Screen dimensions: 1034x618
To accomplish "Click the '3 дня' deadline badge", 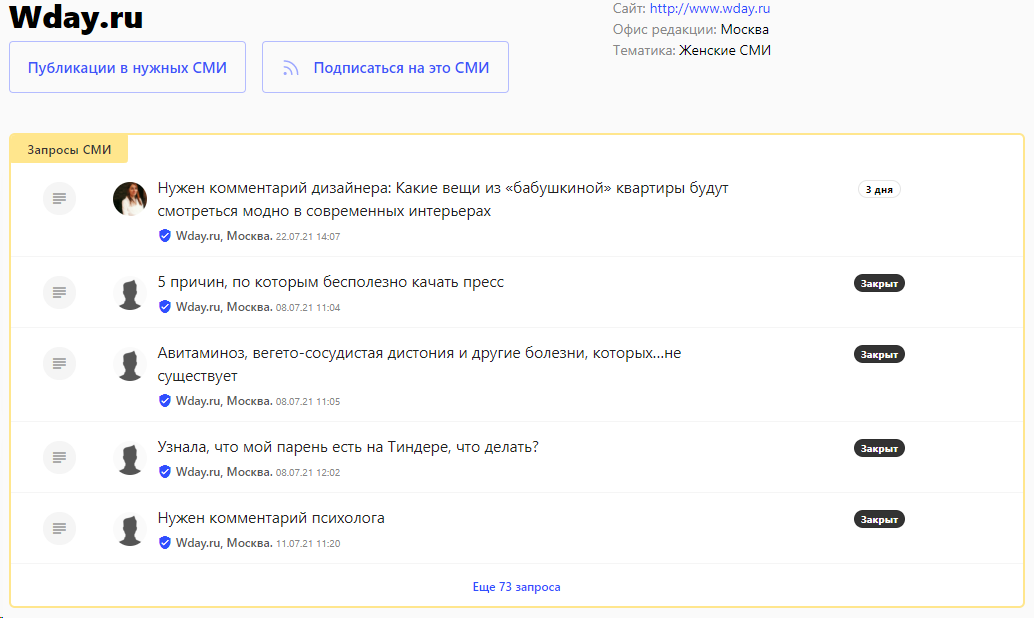I will 879,189.
